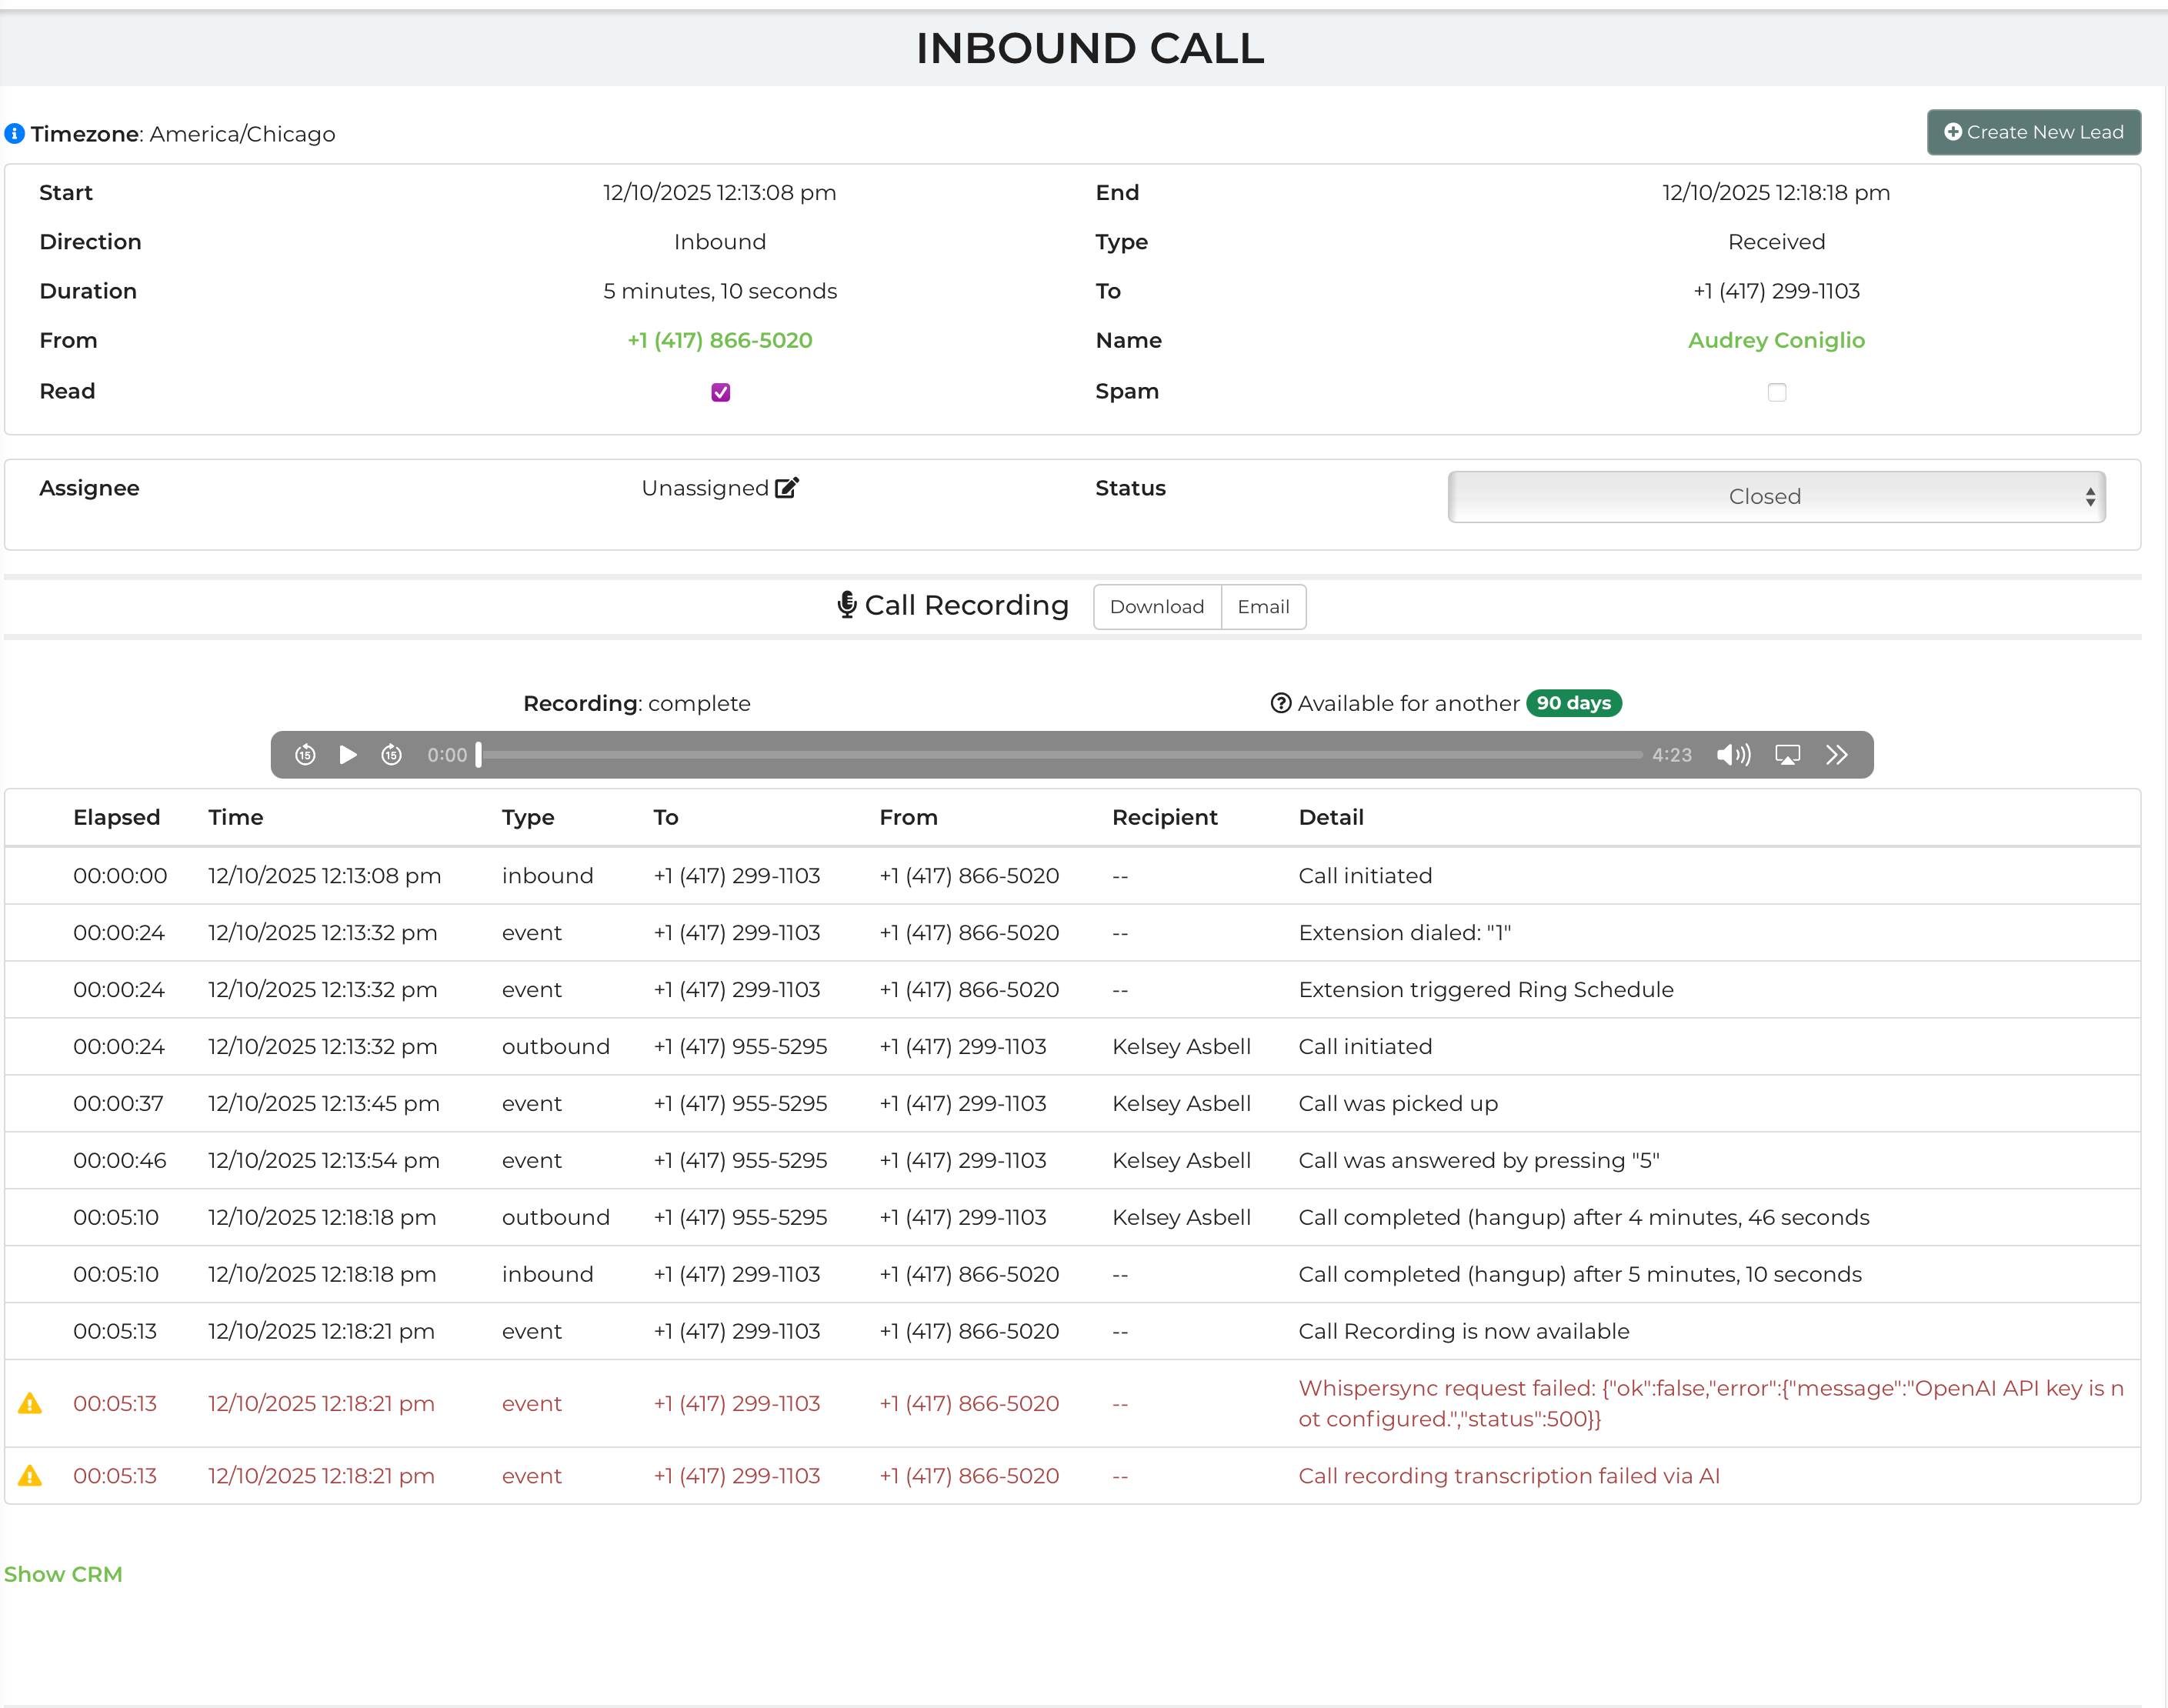Click the Unassigned assignee text

pyautogui.click(x=704, y=488)
